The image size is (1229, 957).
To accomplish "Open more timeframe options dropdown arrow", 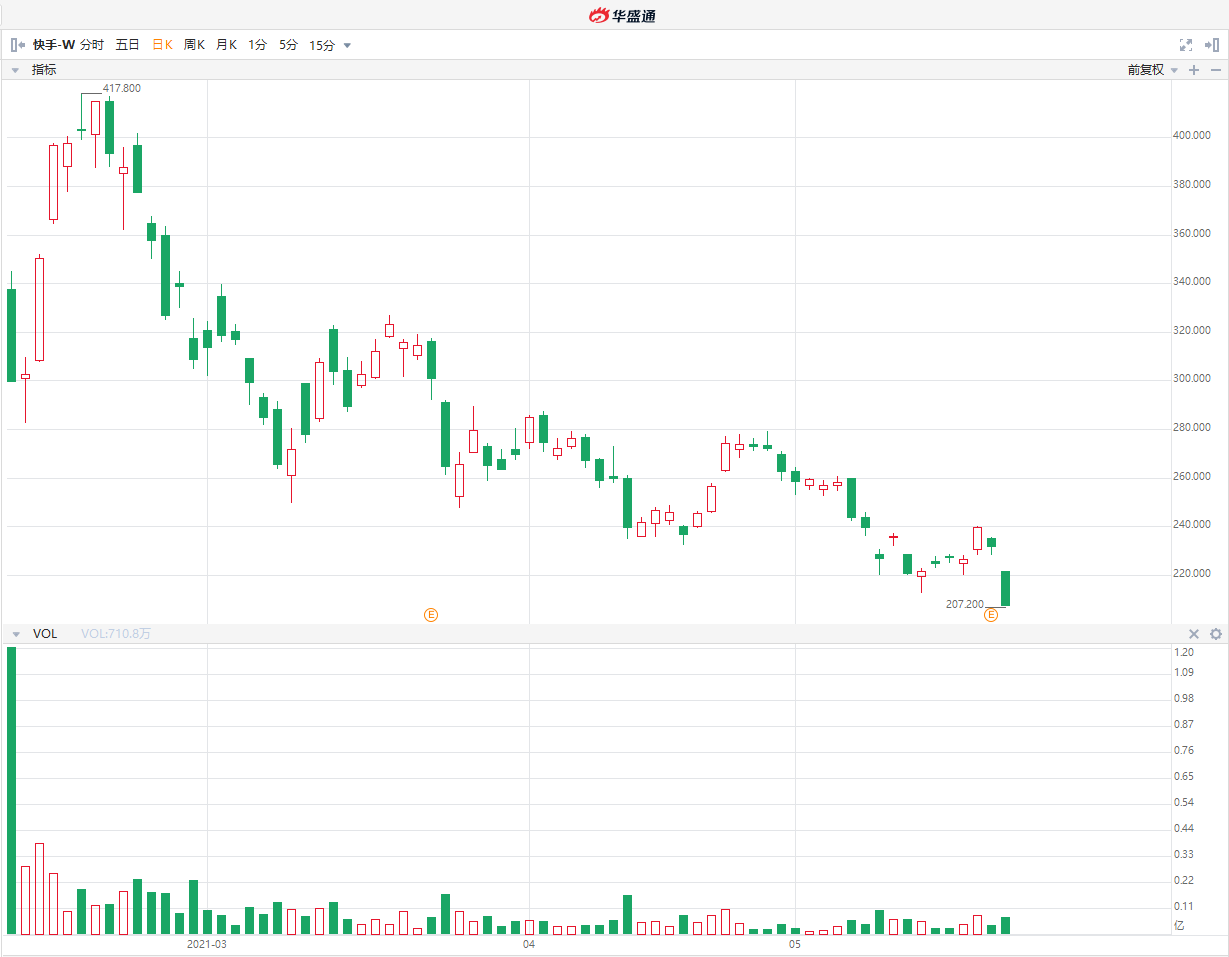I will click(x=347, y=45).
